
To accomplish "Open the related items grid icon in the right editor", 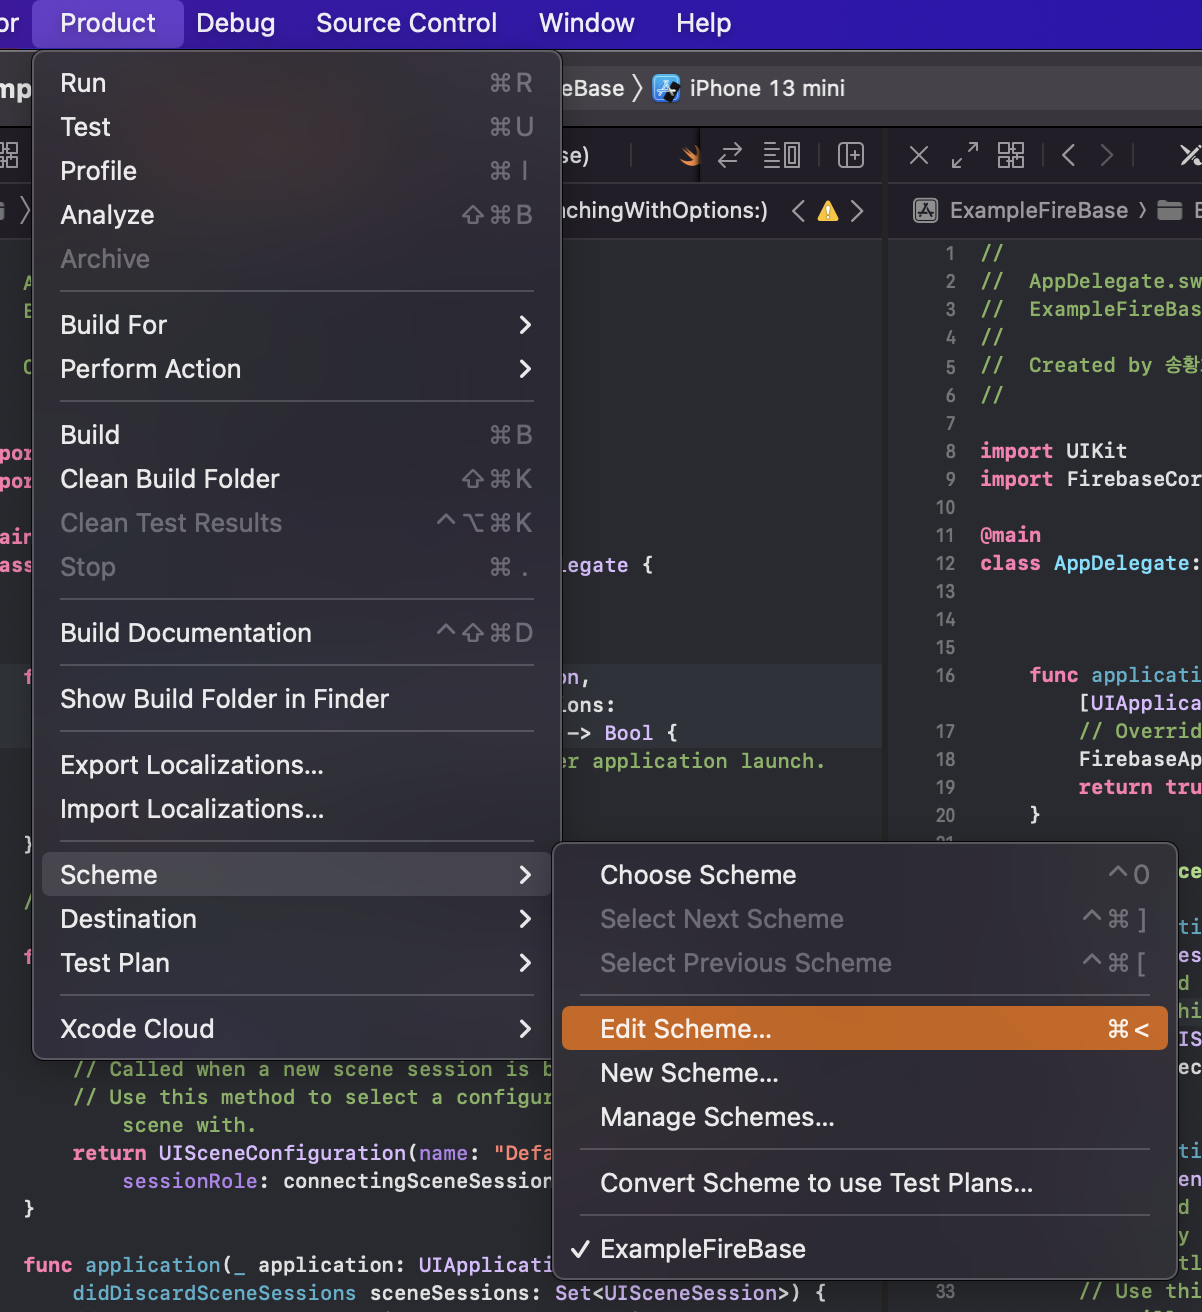I will point(1011,155).
